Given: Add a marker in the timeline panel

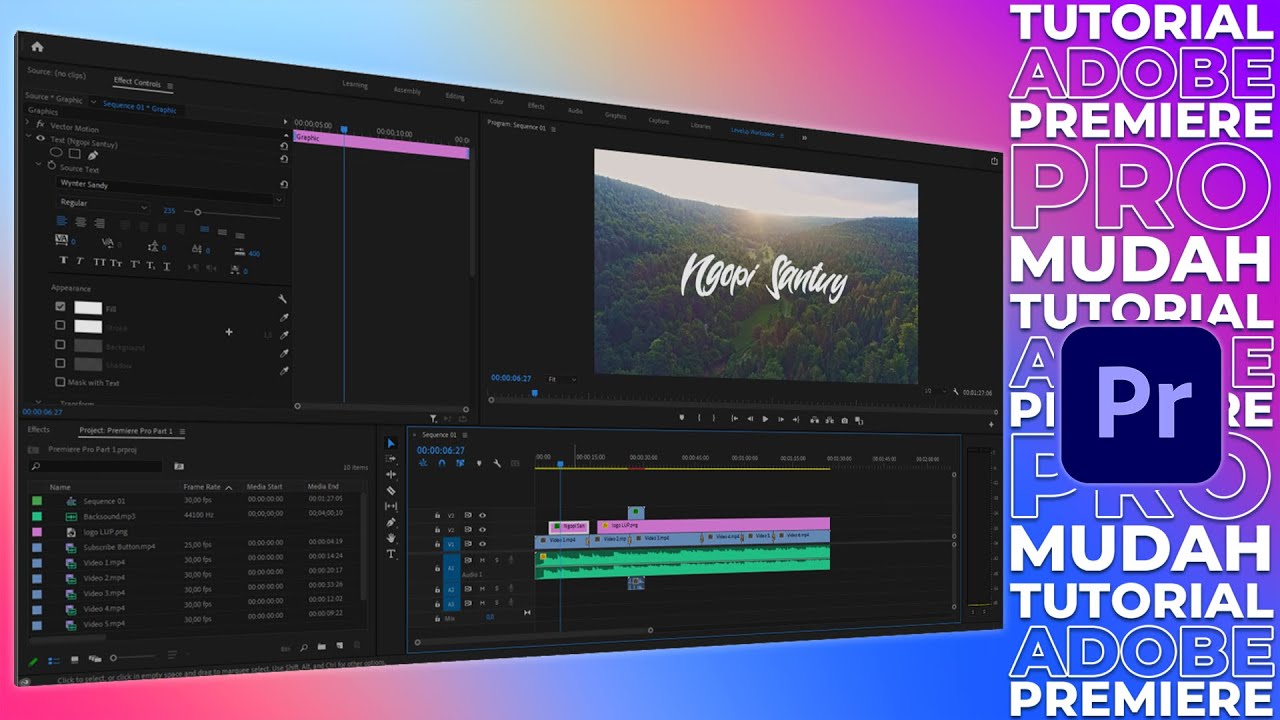Looking at the screenshot, I should tap(479, 463).
